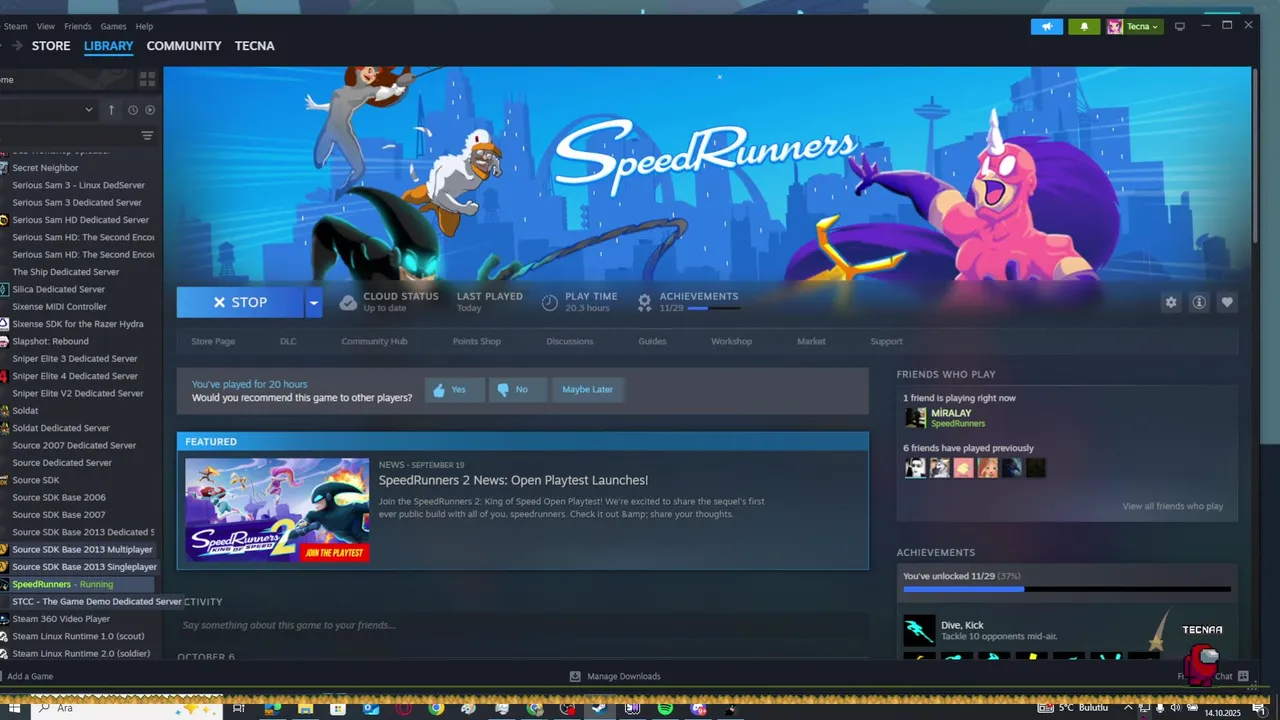The image size is (1280, 720).
Task: Open the Friends menu
Action: pos(77,26)
